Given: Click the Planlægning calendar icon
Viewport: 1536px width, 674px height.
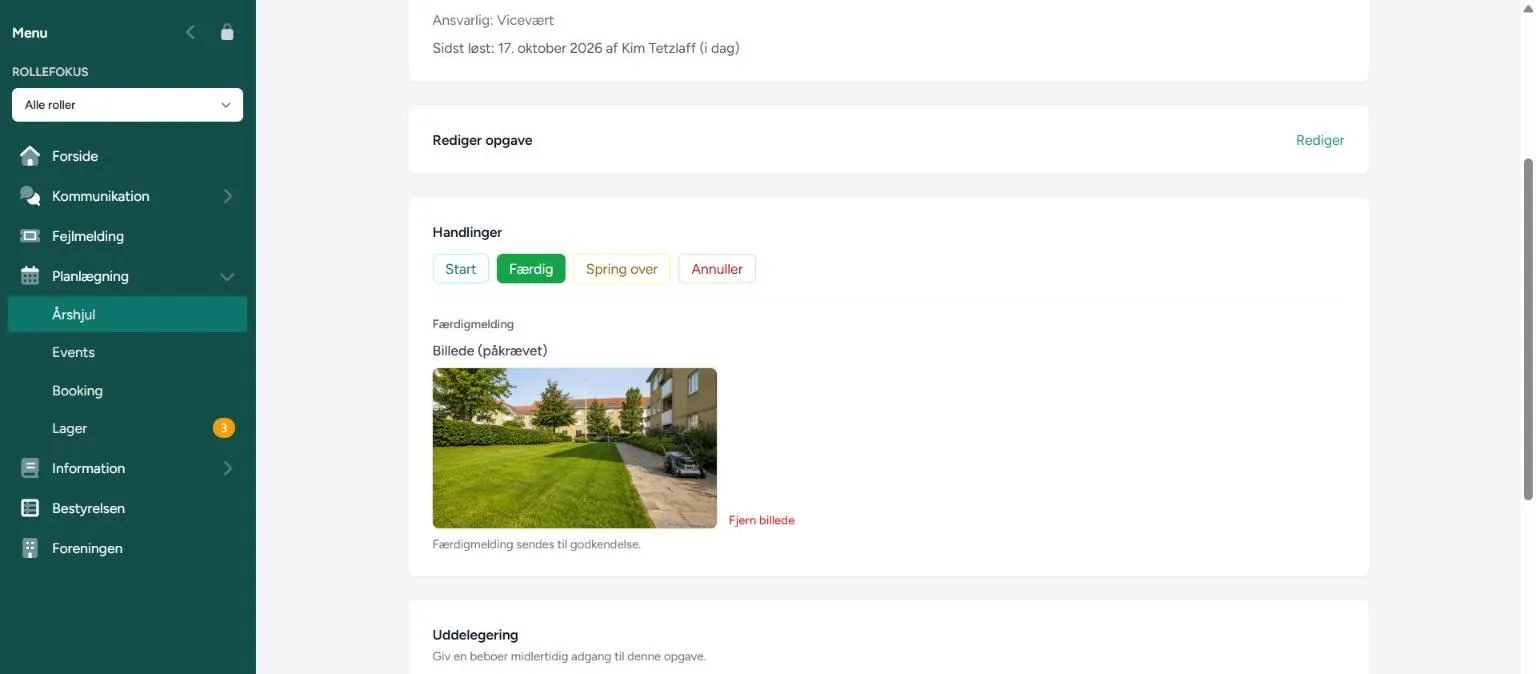Looking at the screenshot, I should pyautogui.click(x=30, y=276).
